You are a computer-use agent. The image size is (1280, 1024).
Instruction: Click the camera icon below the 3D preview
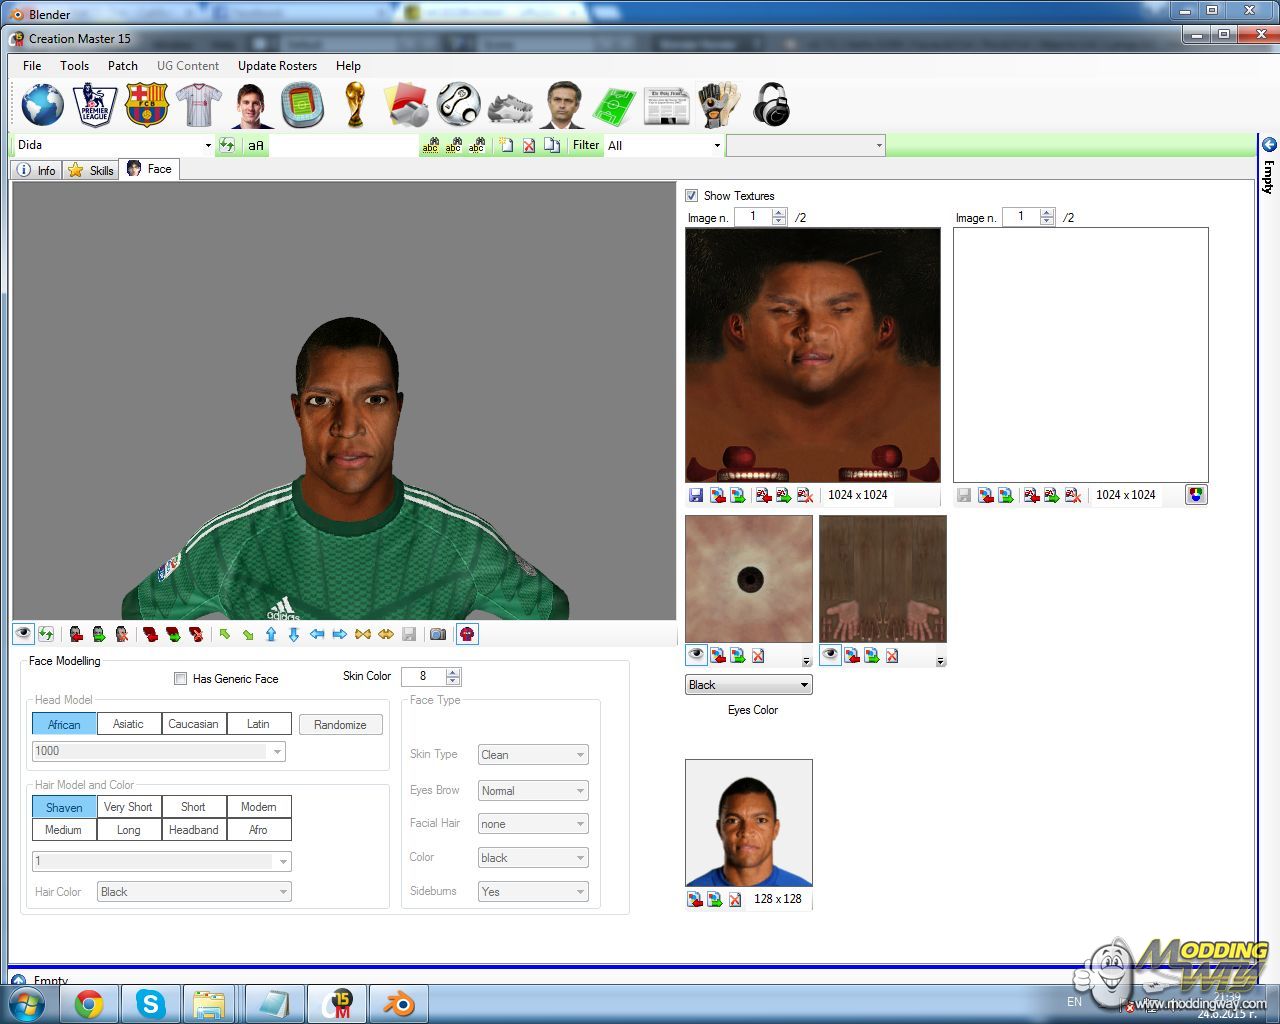click(437, 634)
